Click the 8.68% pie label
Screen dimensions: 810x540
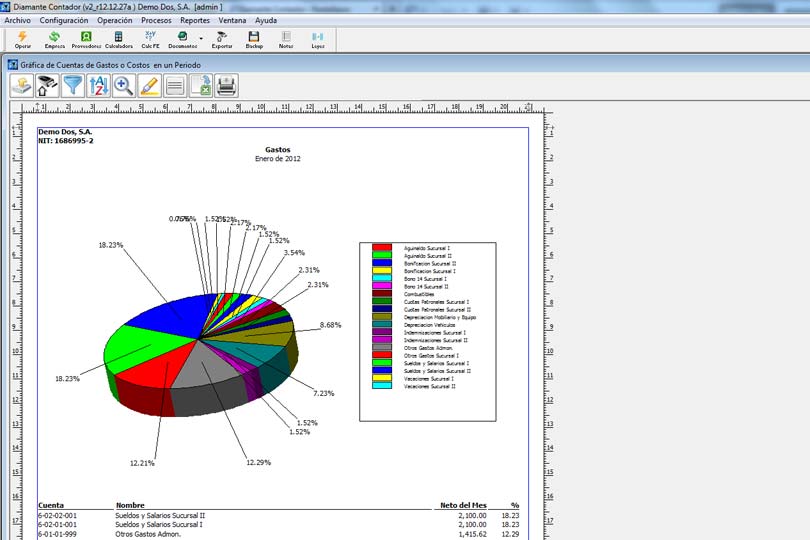(x=331, y=325)
